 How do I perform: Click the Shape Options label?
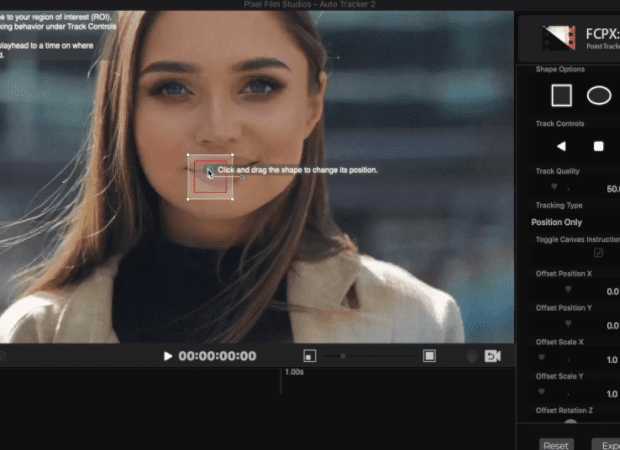click(x=560, y=69)
